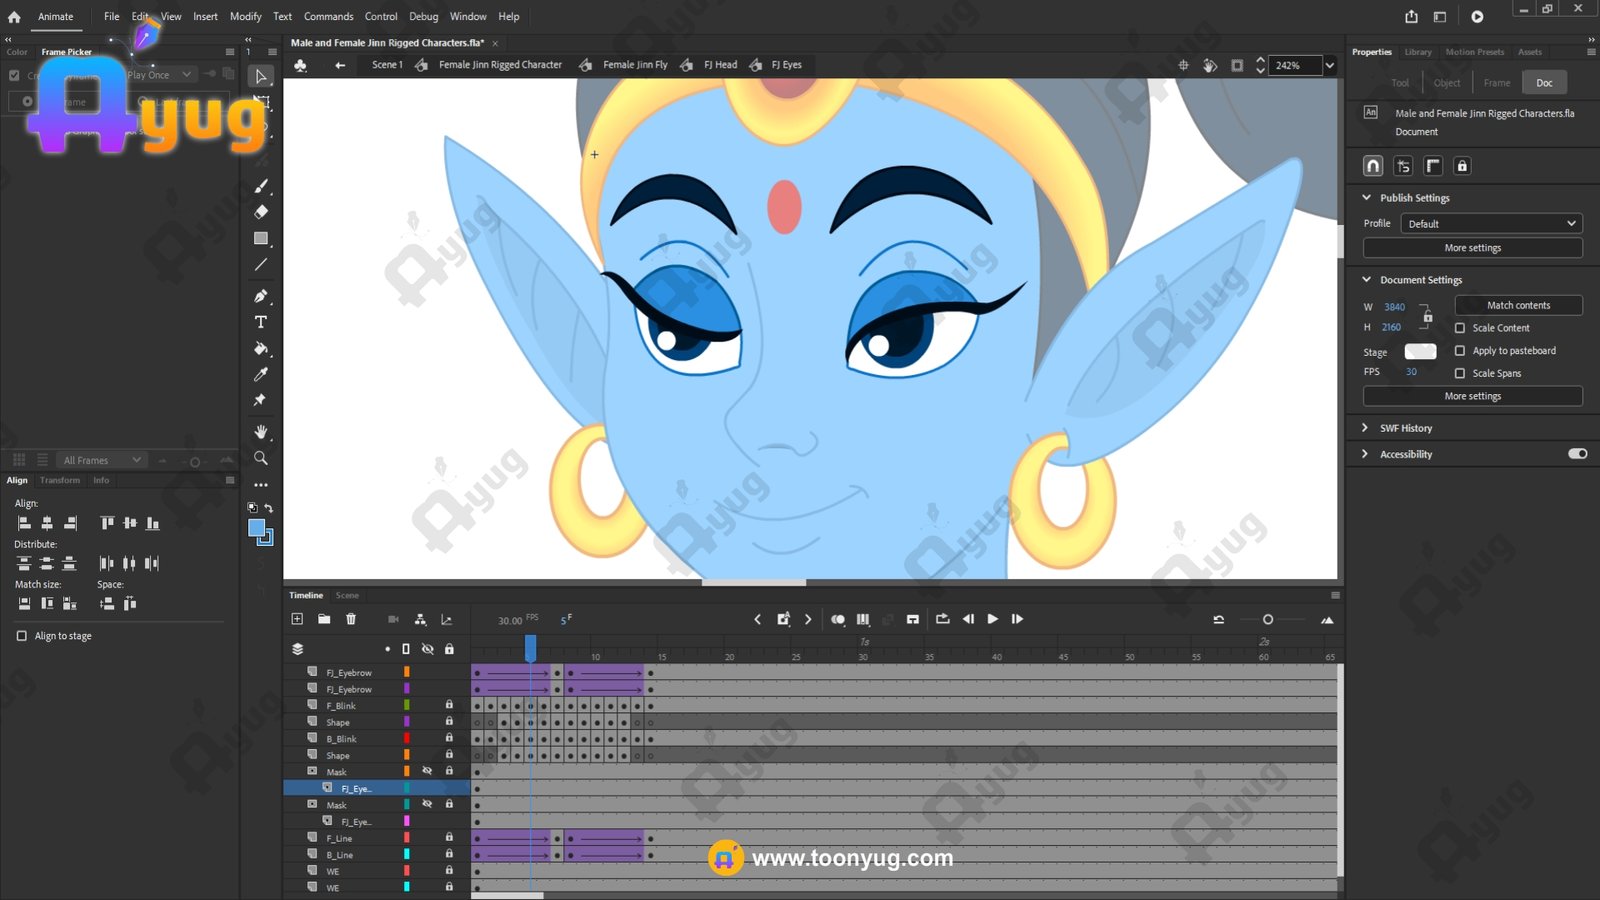Expand the SWF History section
Screen dimensions: 1600x900
click(x=1366, y=428)
